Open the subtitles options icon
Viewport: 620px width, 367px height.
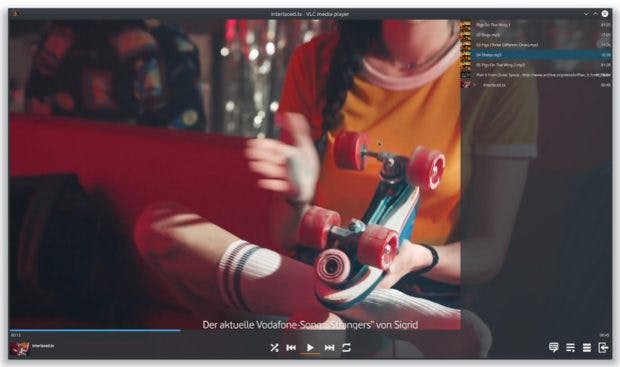tap(554, 347)
